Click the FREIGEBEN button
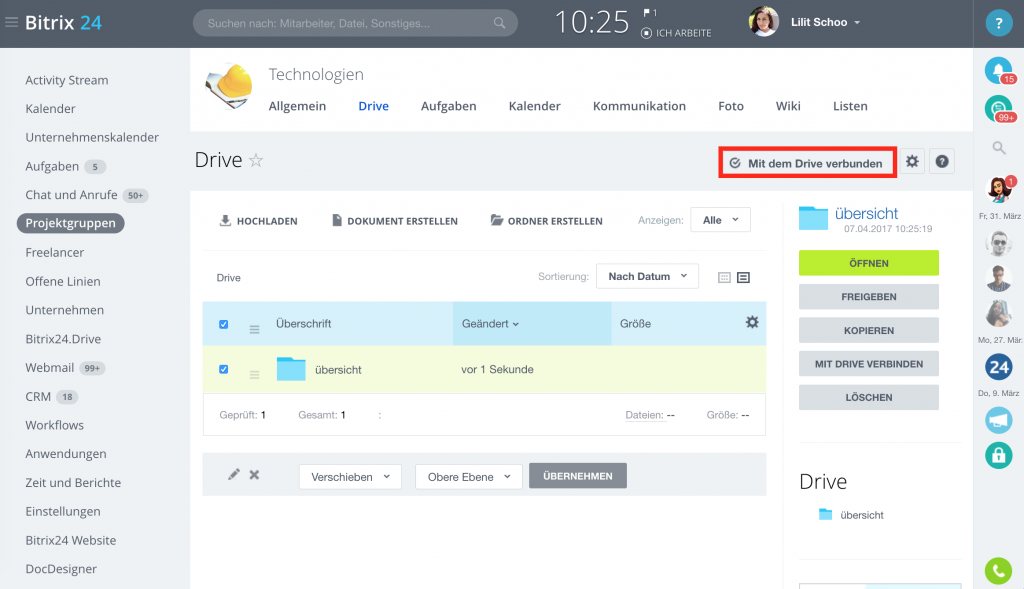Image resolution: width=1024 pixels, height=589 pixels. click(x=869, y=296)
